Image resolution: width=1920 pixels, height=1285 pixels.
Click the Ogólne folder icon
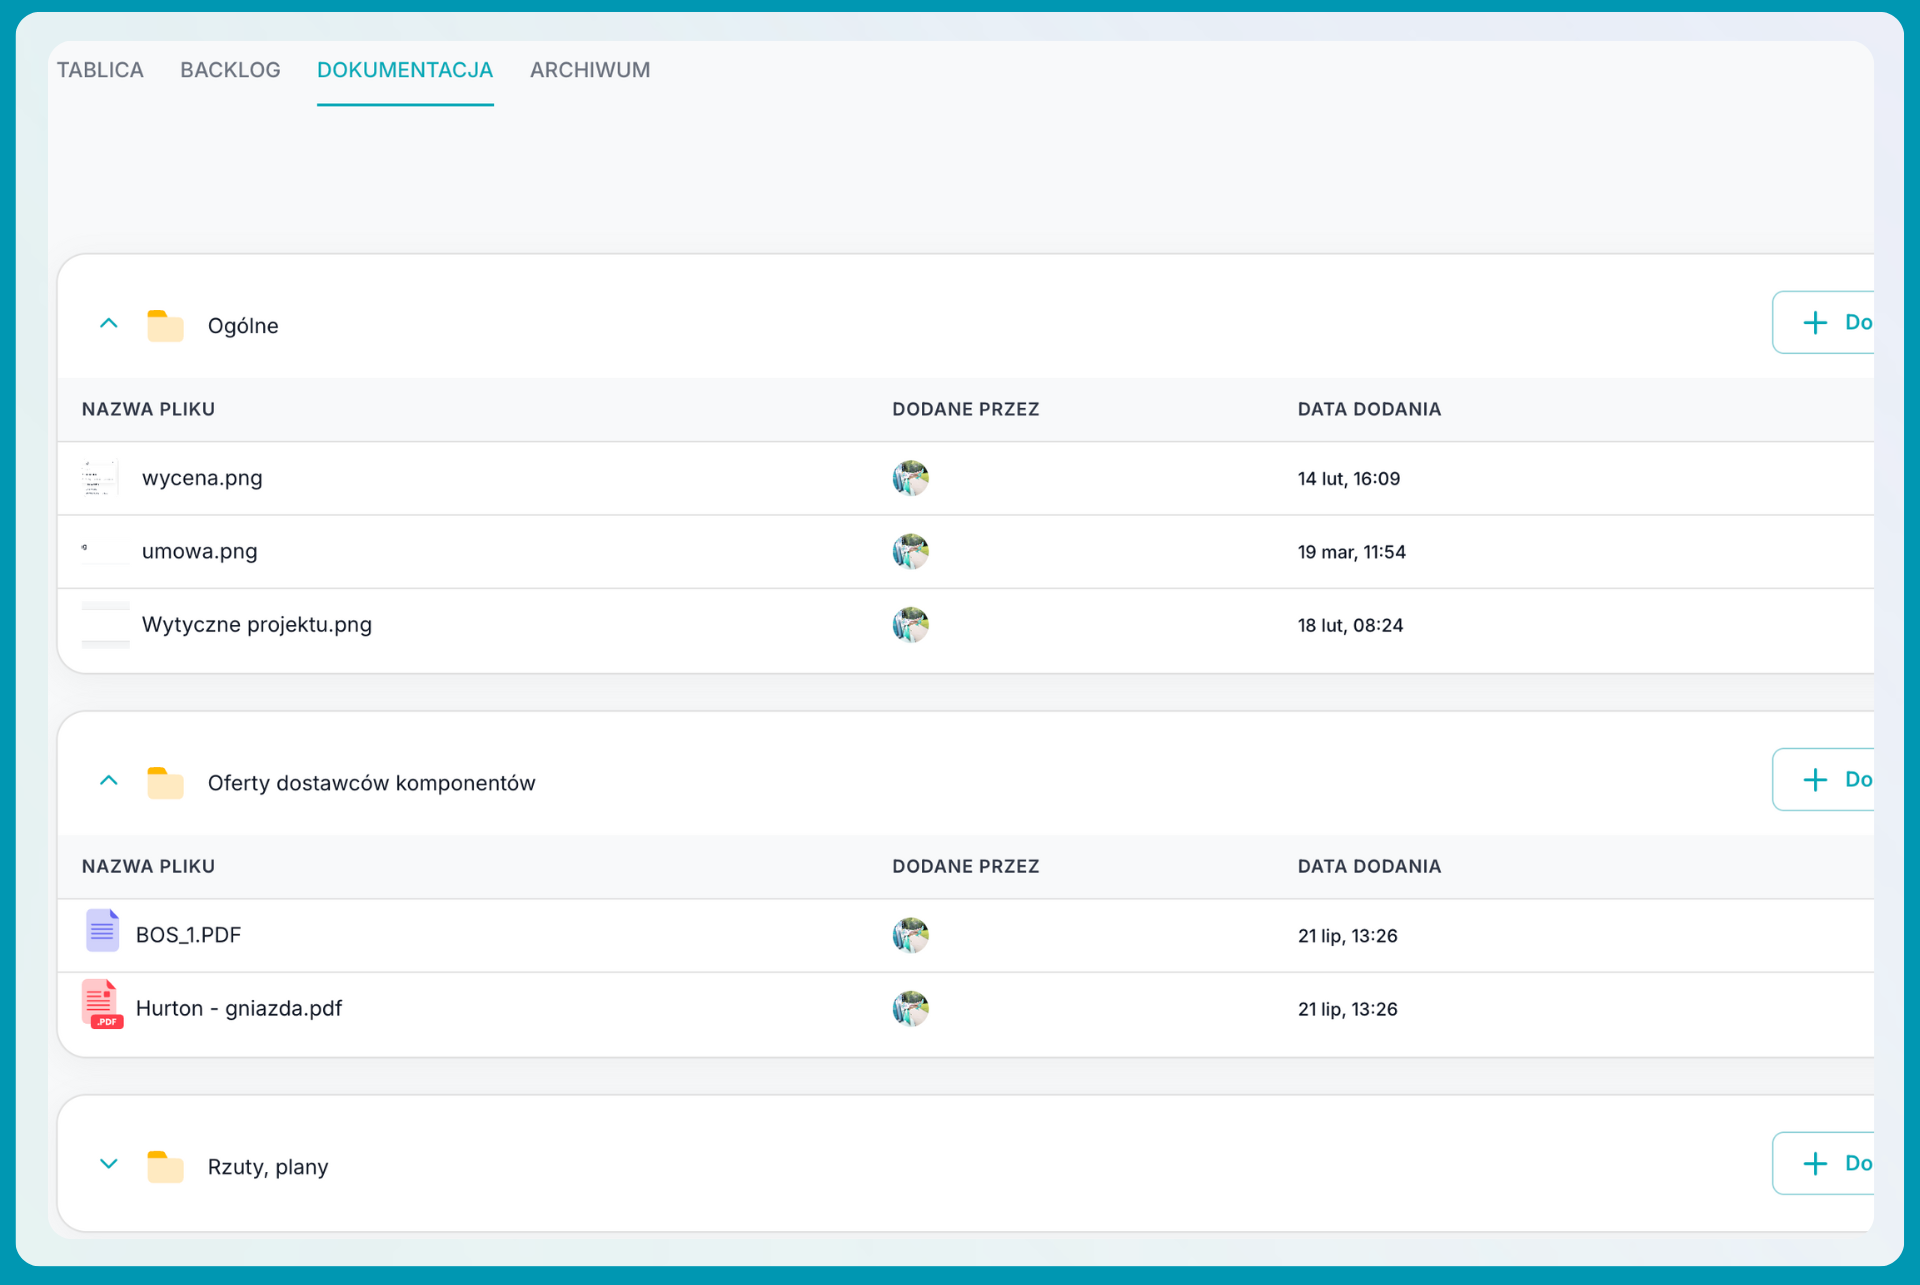click(165, 326)
